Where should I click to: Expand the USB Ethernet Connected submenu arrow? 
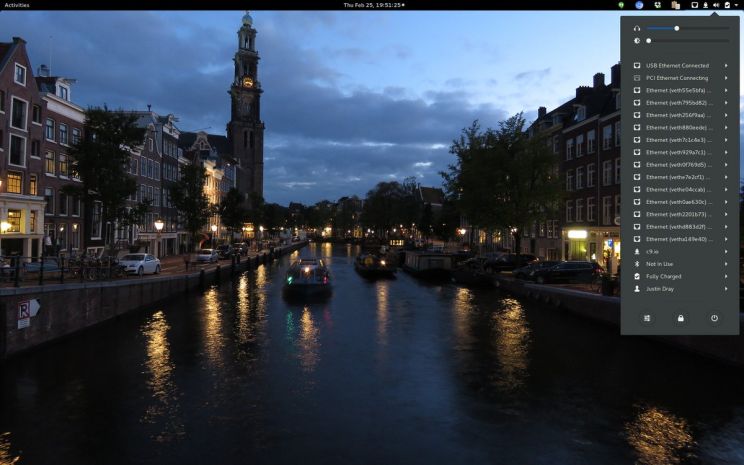point(726,65)
